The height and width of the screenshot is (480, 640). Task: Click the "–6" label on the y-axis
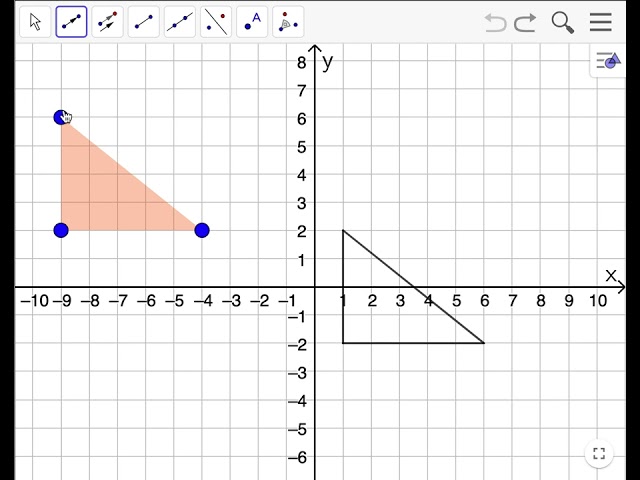click(x=298, y=458)
